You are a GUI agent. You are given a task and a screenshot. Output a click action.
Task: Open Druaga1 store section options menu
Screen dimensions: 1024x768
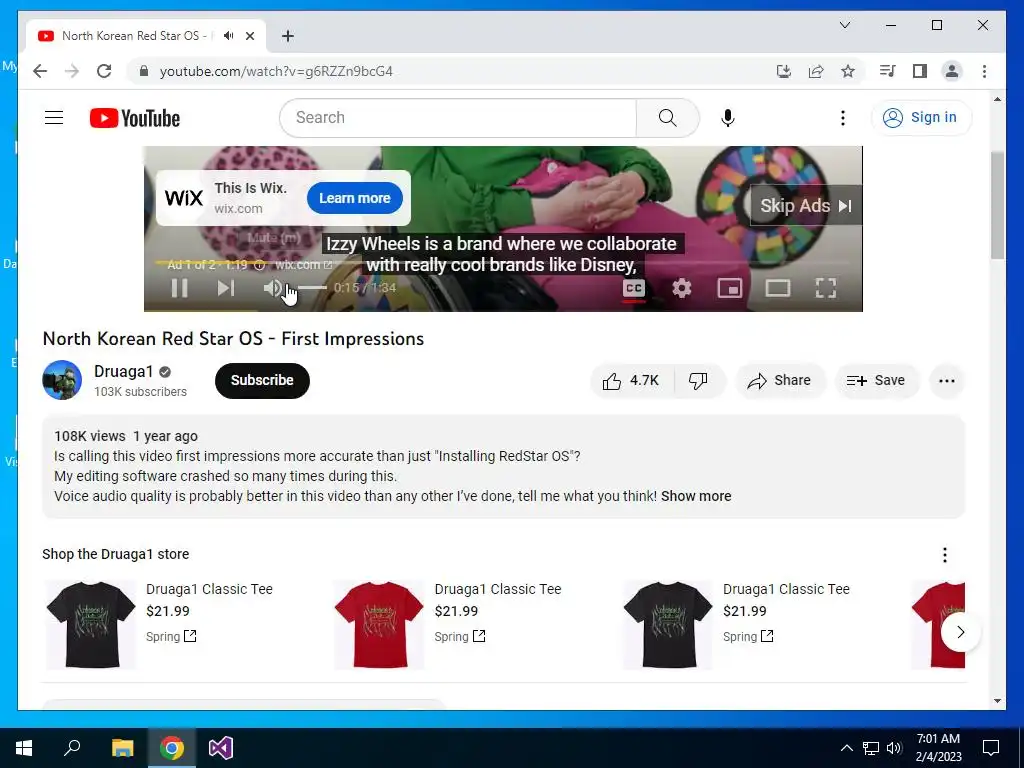click(945, 554)
